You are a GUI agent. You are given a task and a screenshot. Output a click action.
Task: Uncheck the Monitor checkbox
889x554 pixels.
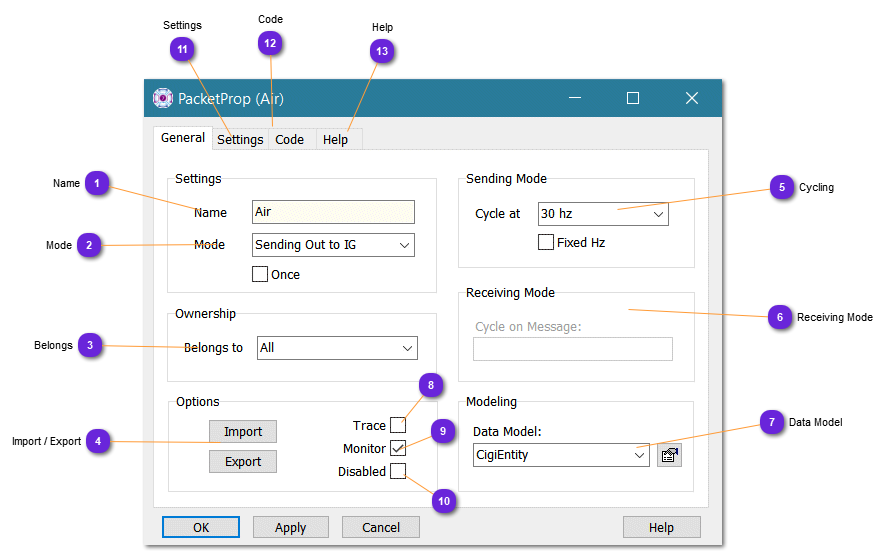click(398, 448)
